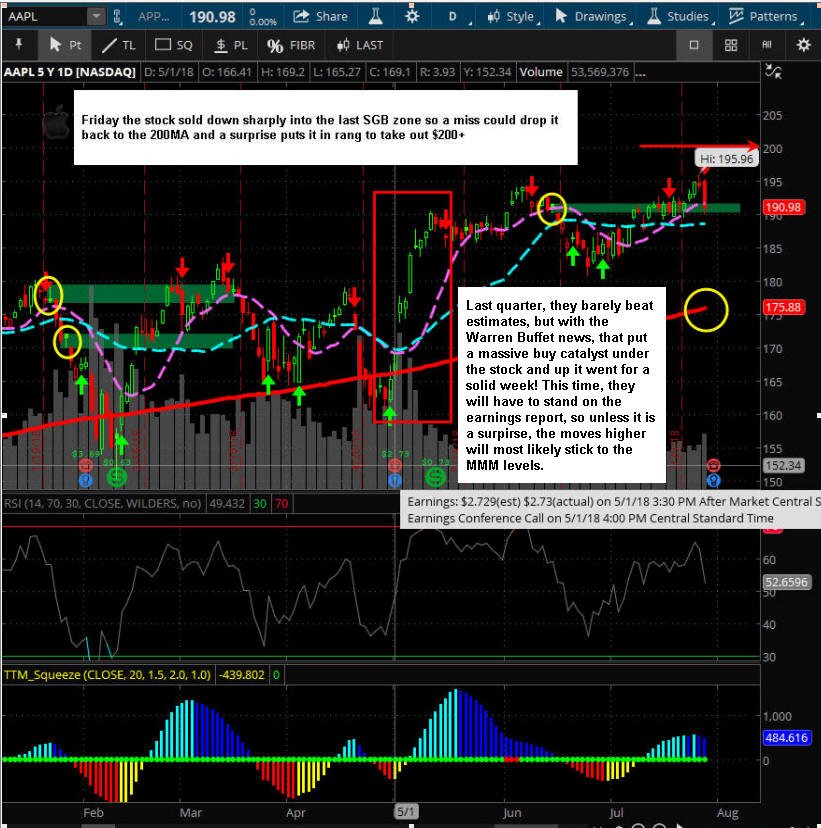Click the C: 169.1 close price readout
Image resolution: width=821 pixels, height=828 pixels.
click(x=390, y=72)
